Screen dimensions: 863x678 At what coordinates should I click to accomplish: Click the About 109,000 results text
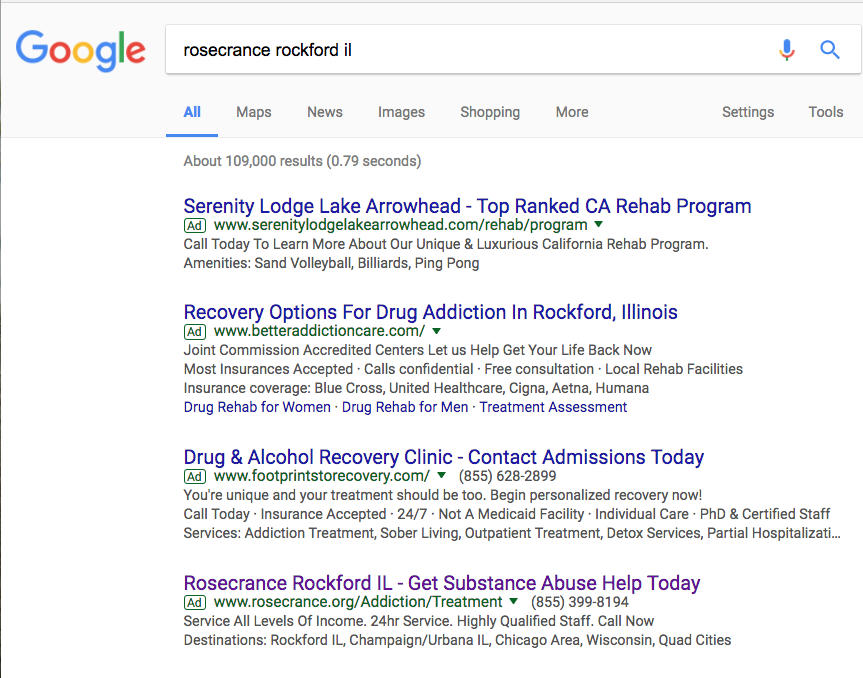pyautogui.click(x=302, y=161)
